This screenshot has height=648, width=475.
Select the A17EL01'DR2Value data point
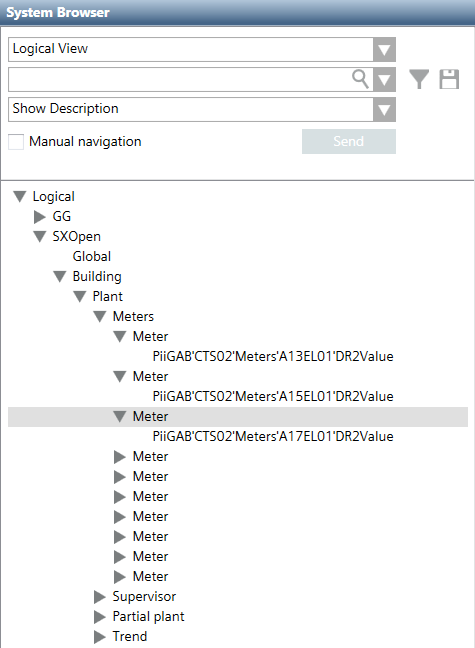point(273,436)
